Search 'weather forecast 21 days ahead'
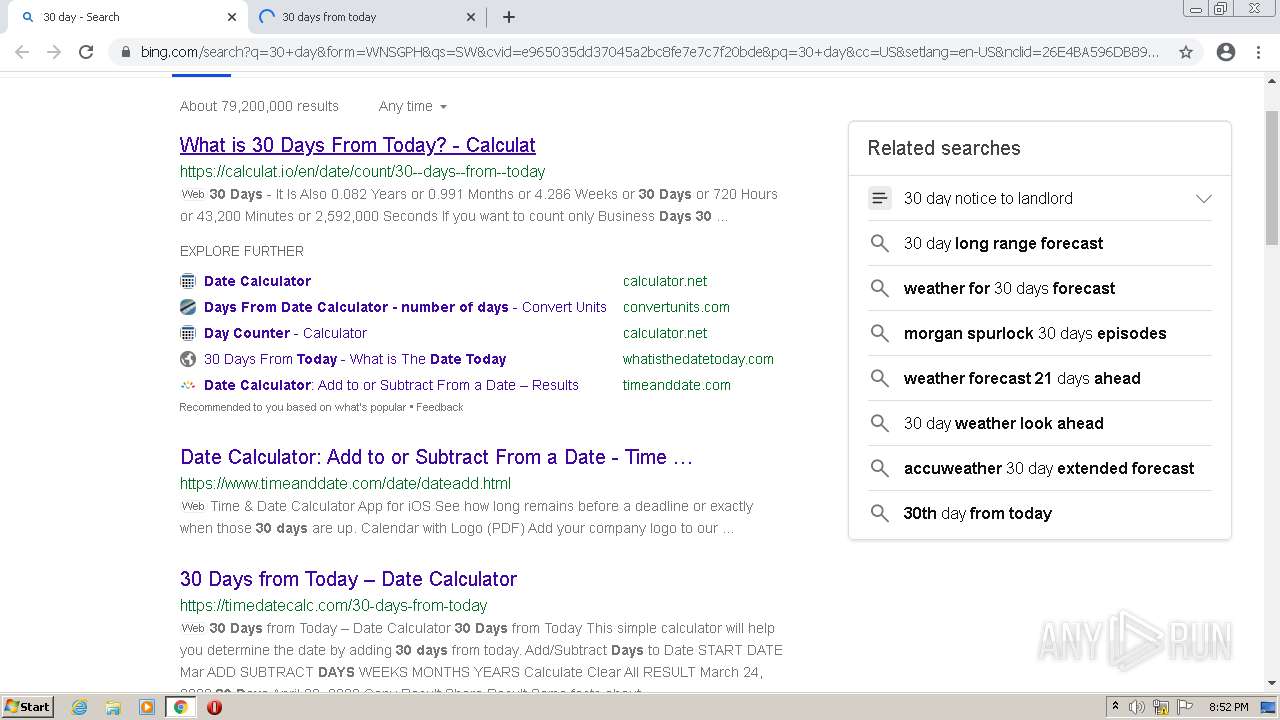Viewport: 1280px width, 720px height. (x=1022, y=378)
